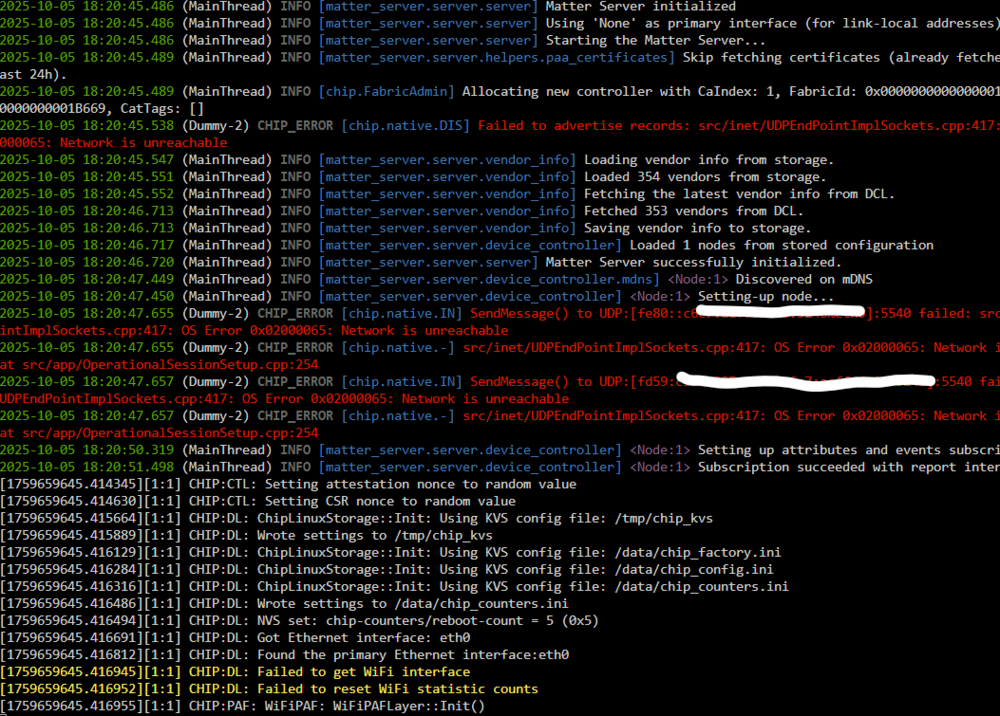Select "Using 'None' as primary interface" message
Viewport: 1000px width, 716px height.
tap(671, 24)
